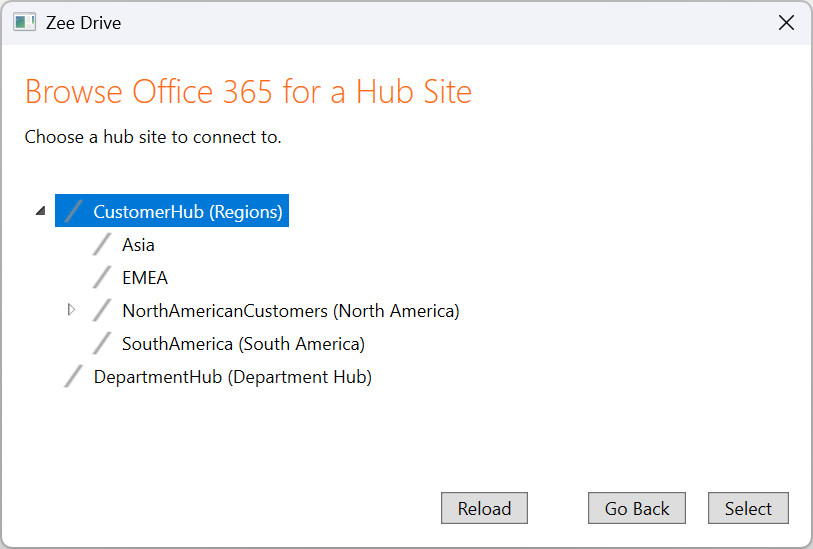Select DepartmentHub (Department Hub)
The height and width of the screenshot is (549, 813).
point(232,377)
